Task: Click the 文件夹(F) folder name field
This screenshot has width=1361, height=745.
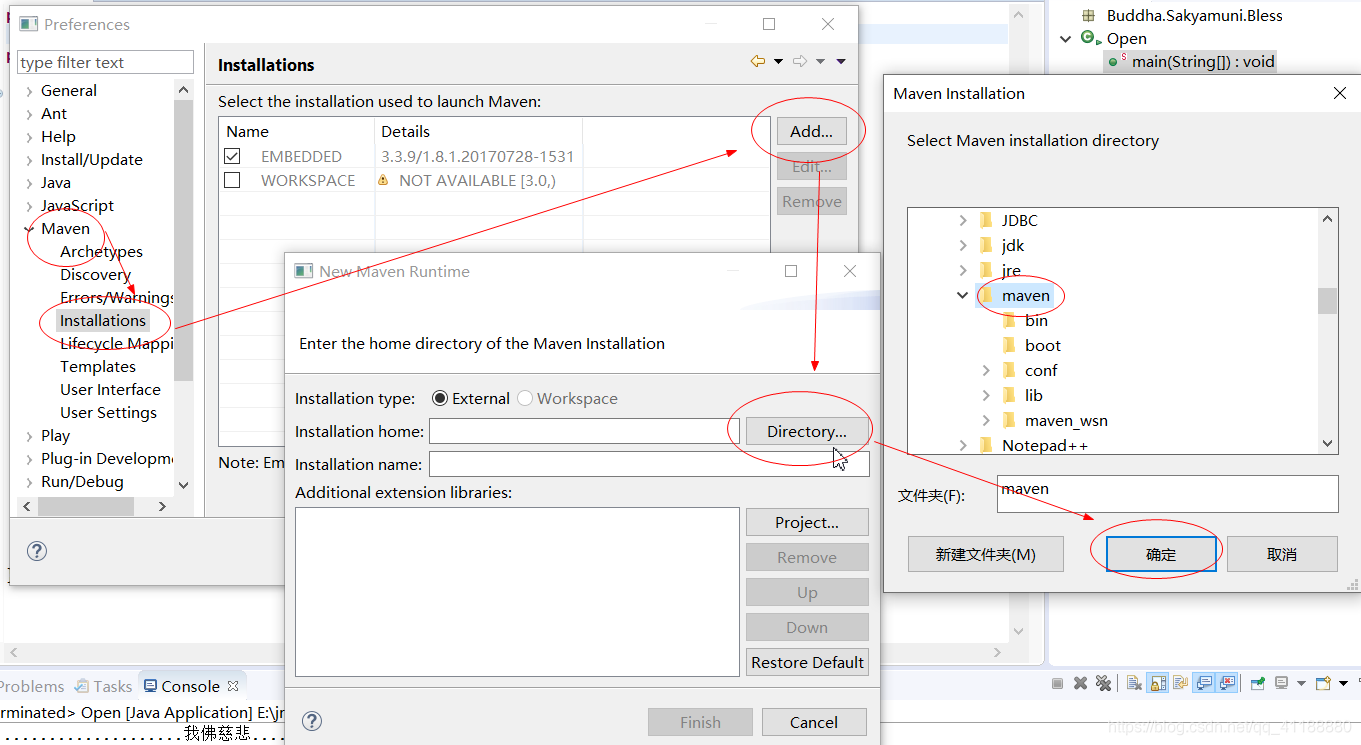Action: (x=1167, y=494)
